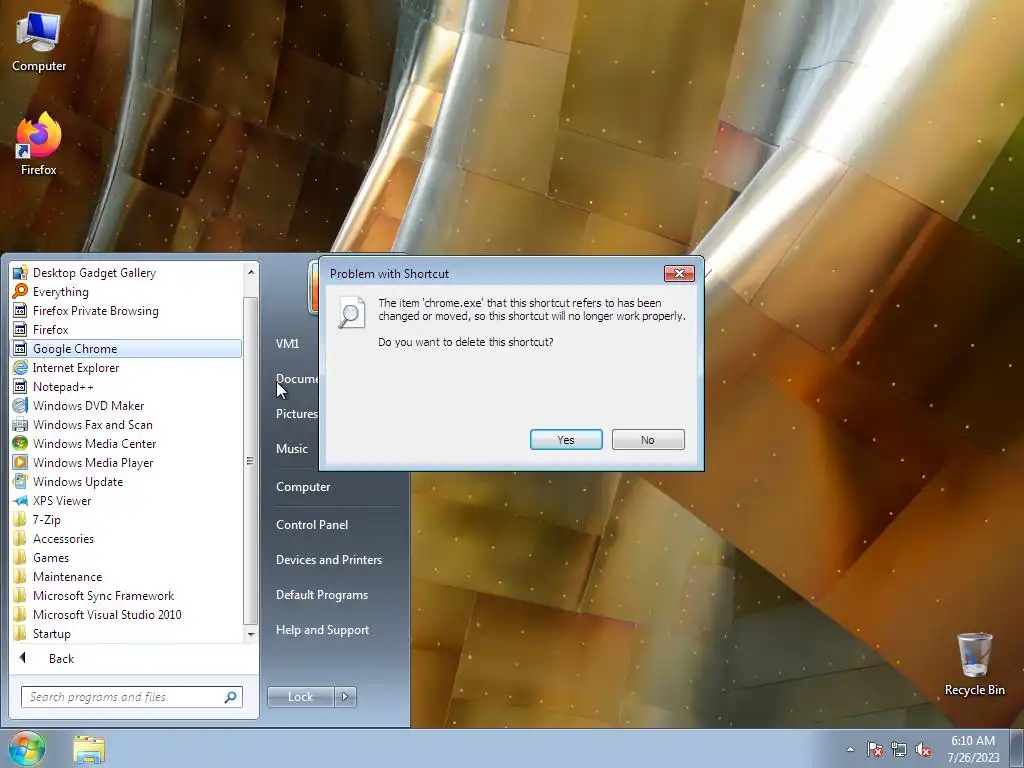Click Yes to delete the shortcut
1024x768 pixels.
coord(566,440)
